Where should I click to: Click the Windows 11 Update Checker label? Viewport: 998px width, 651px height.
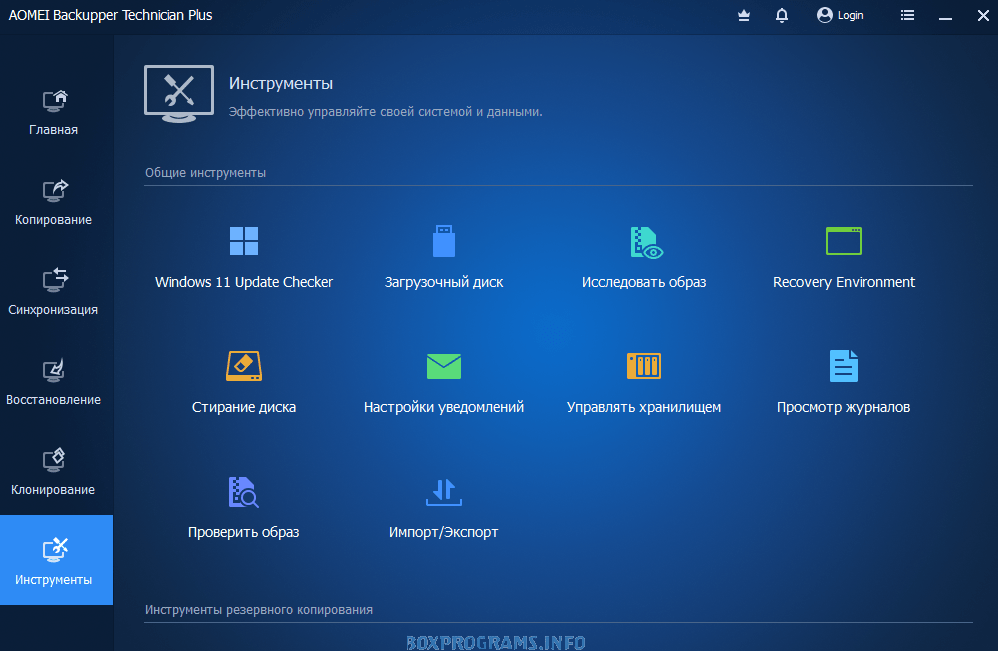click(x=244, y=282)
